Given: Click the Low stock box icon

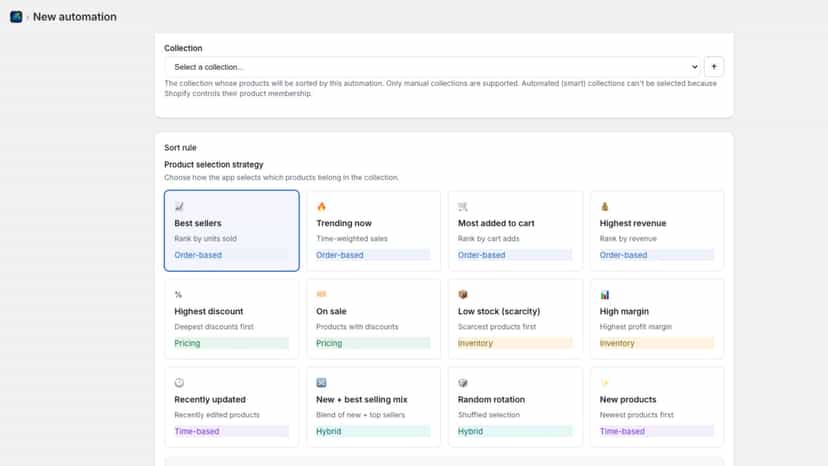Looking at the screenshot, I should click(463, 294).
